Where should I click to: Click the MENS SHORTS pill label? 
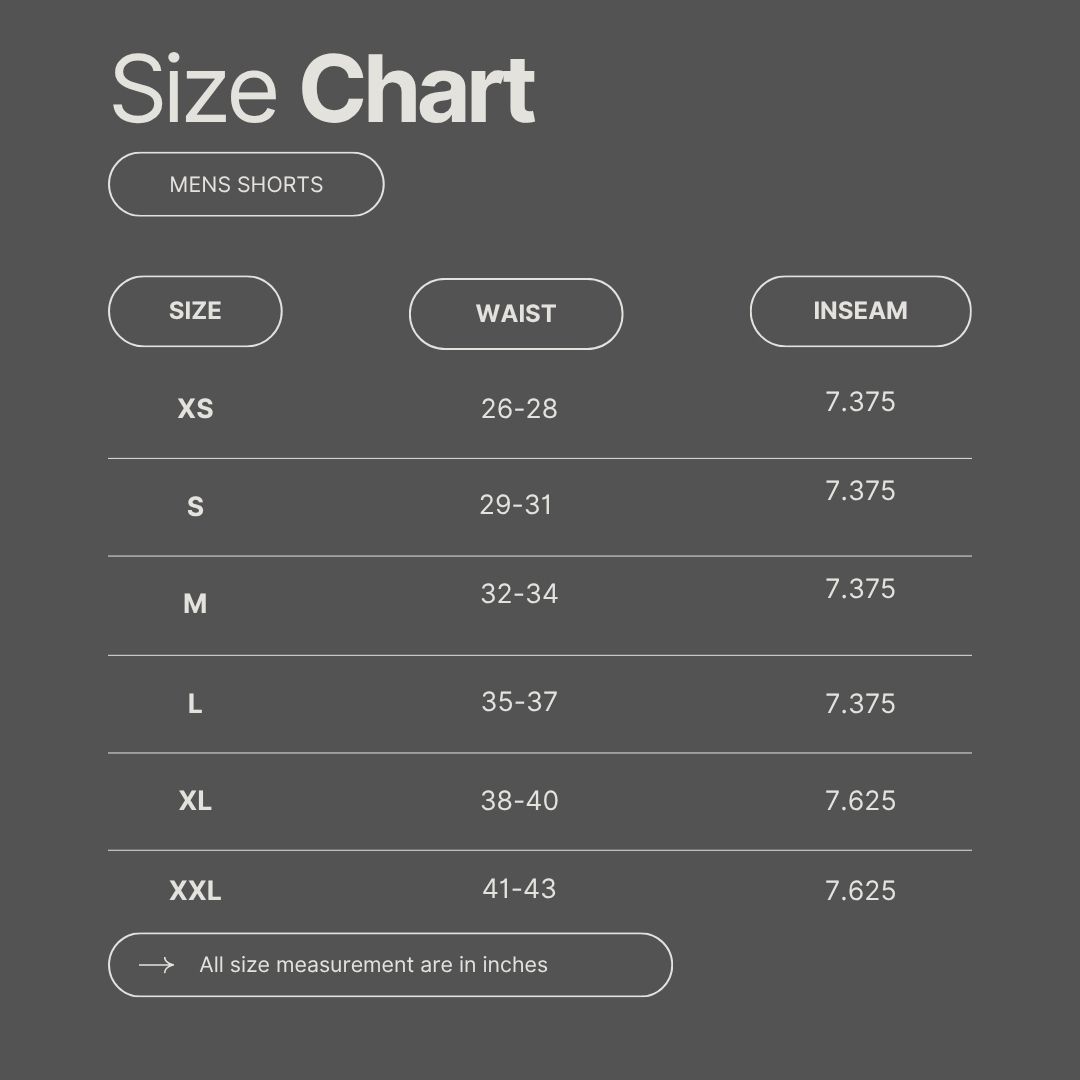point(246,185)
